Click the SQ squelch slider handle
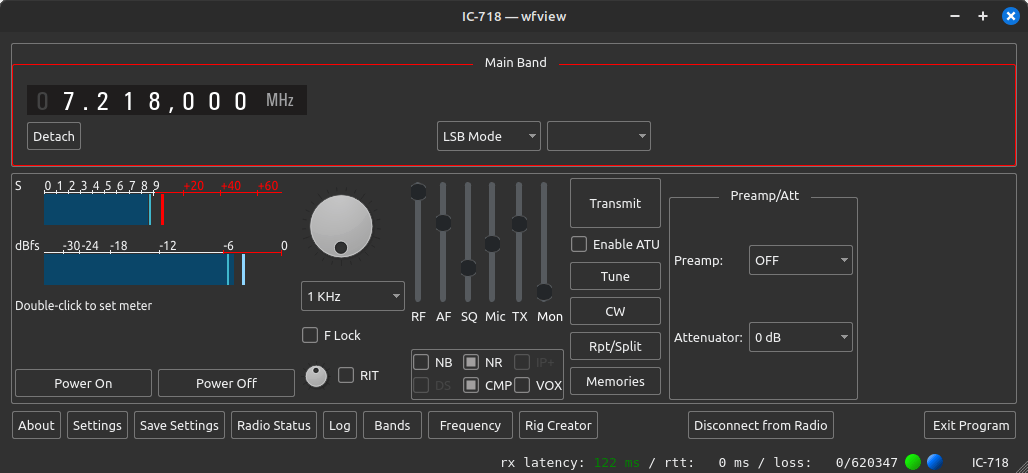This screenshot has width=1028, height=473. (468, 268)
